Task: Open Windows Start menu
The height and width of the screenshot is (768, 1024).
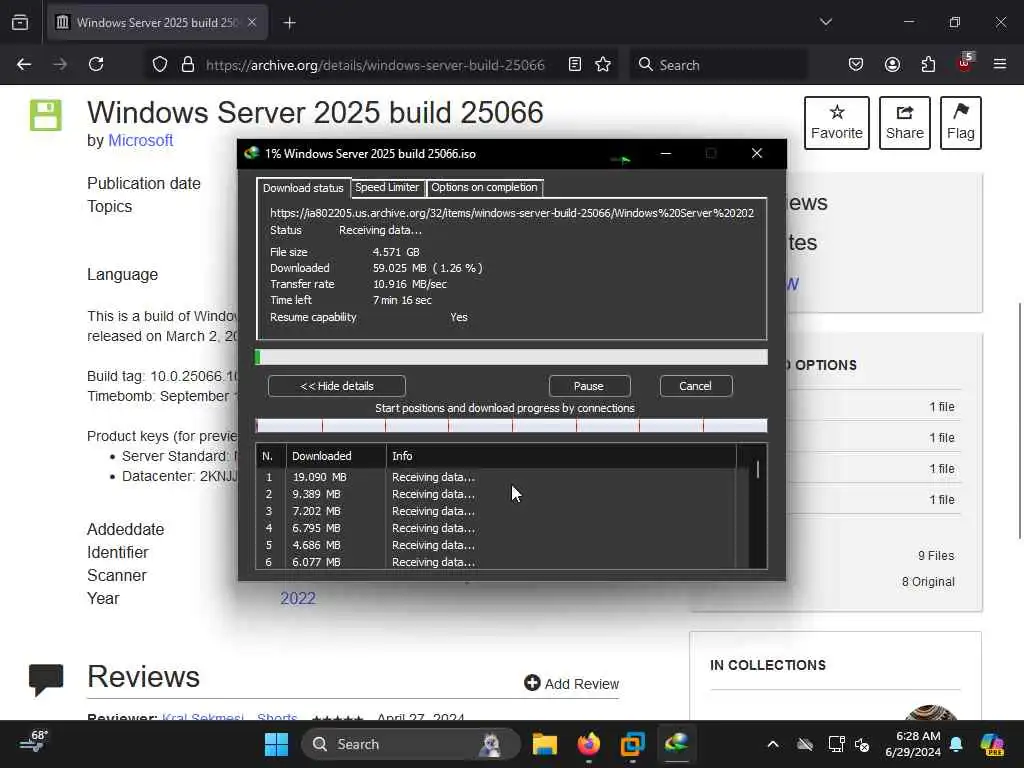Action: (x=276, y=744)
